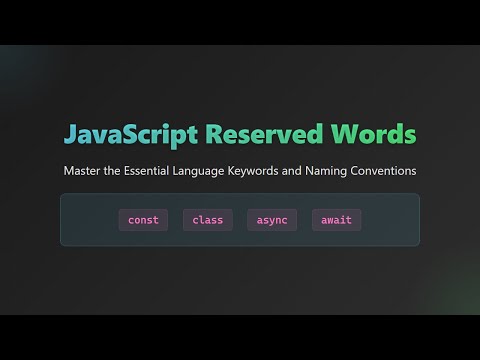The width and height of the screenshot is (480, 360).
Task: Click the class keyword chip
Action: coord(208,220)
